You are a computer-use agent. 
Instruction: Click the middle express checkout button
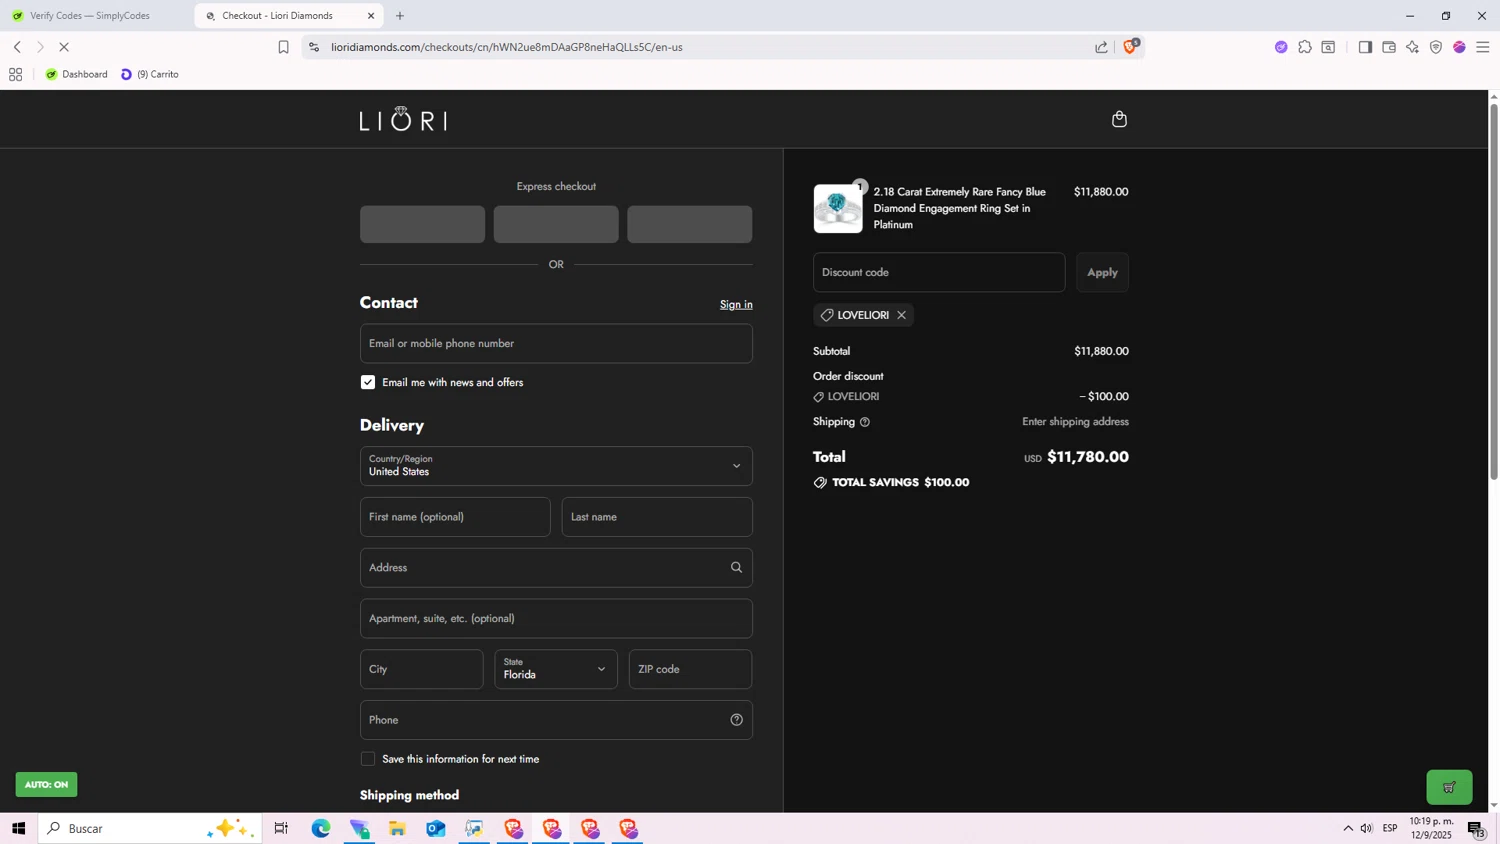(x=556, y=224)
